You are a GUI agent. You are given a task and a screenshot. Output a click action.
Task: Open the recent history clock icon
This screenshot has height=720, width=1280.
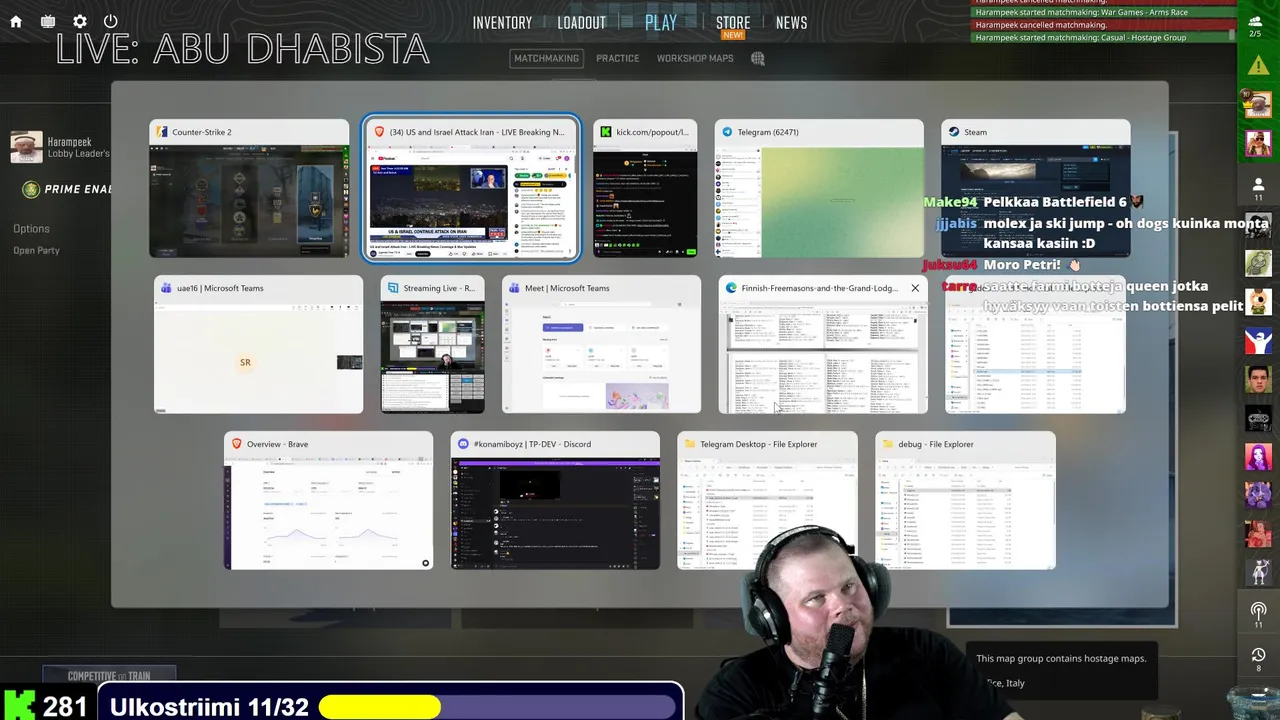[1258, 658]
